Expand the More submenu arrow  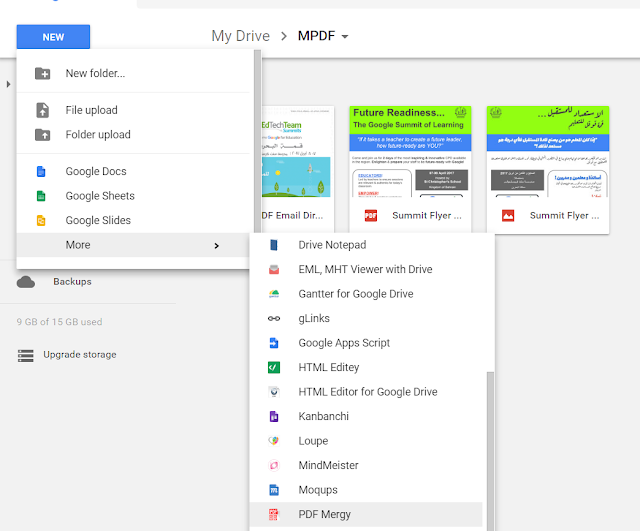point(217,245)
